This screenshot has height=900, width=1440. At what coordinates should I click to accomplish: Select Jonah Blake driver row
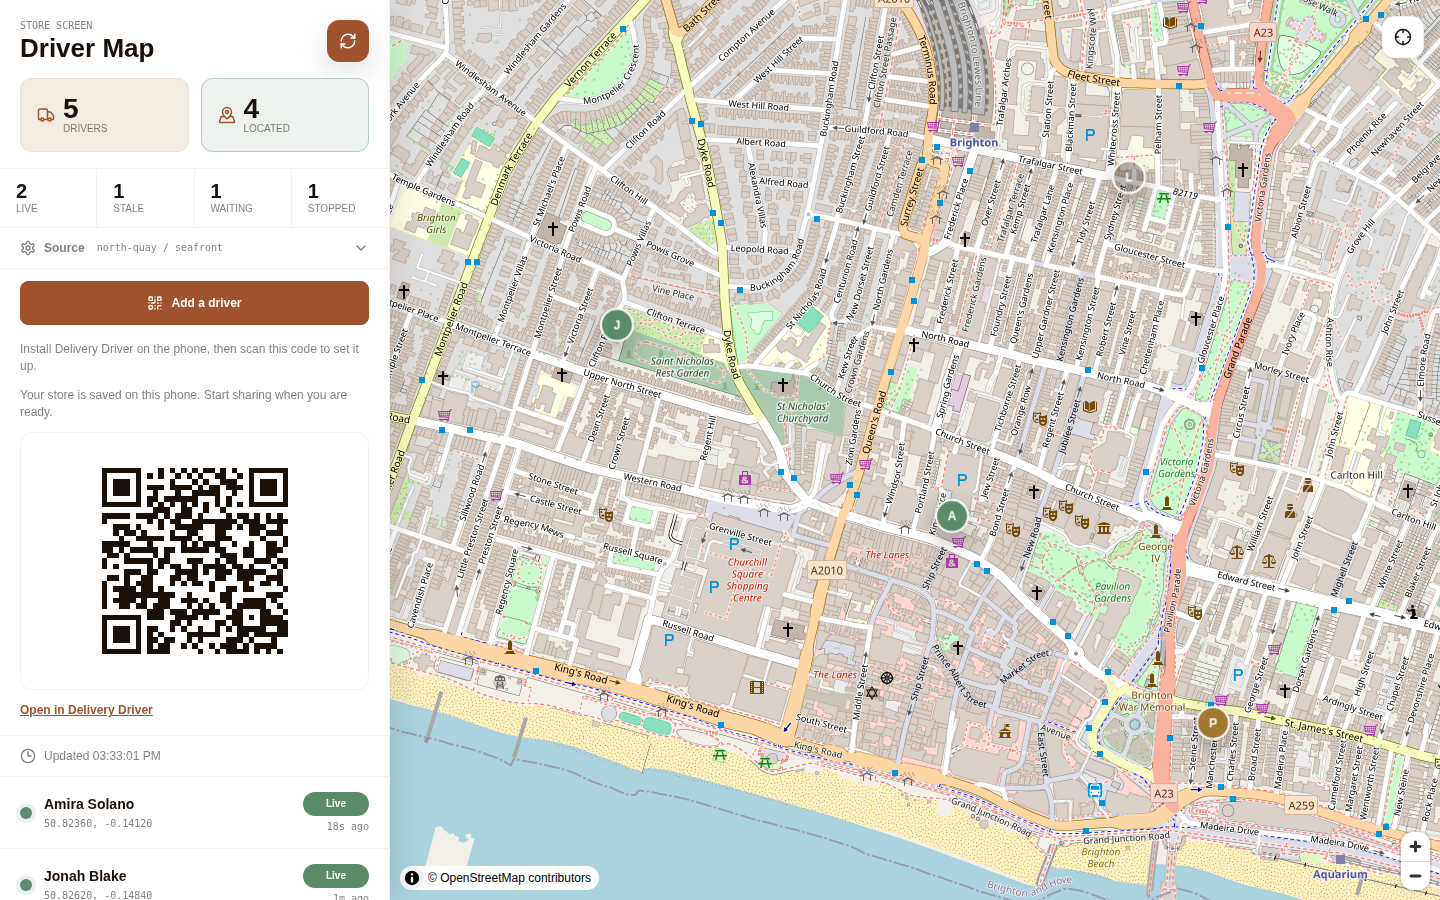click(194, 875)
